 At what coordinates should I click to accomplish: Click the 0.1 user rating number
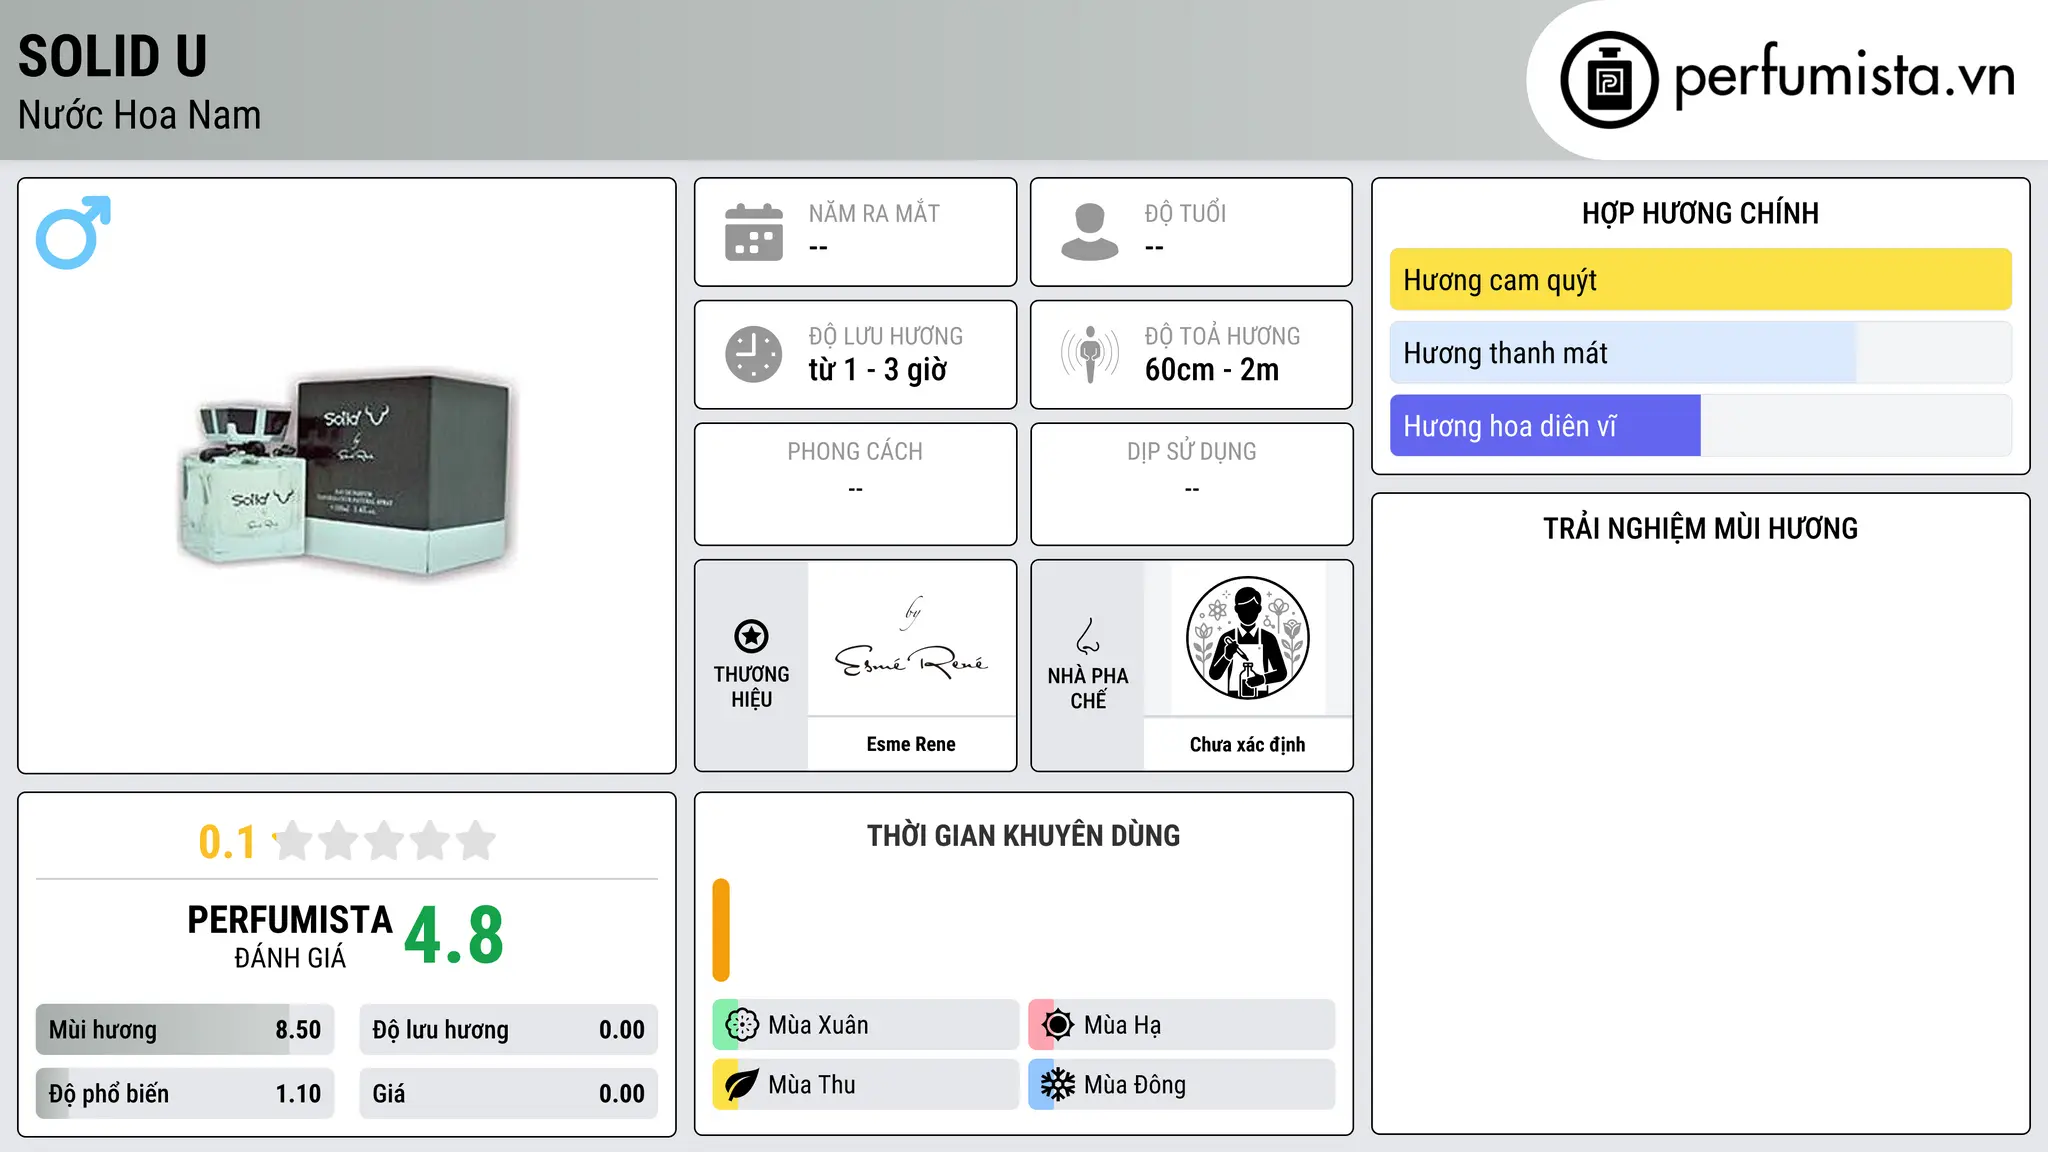[227, 842]
